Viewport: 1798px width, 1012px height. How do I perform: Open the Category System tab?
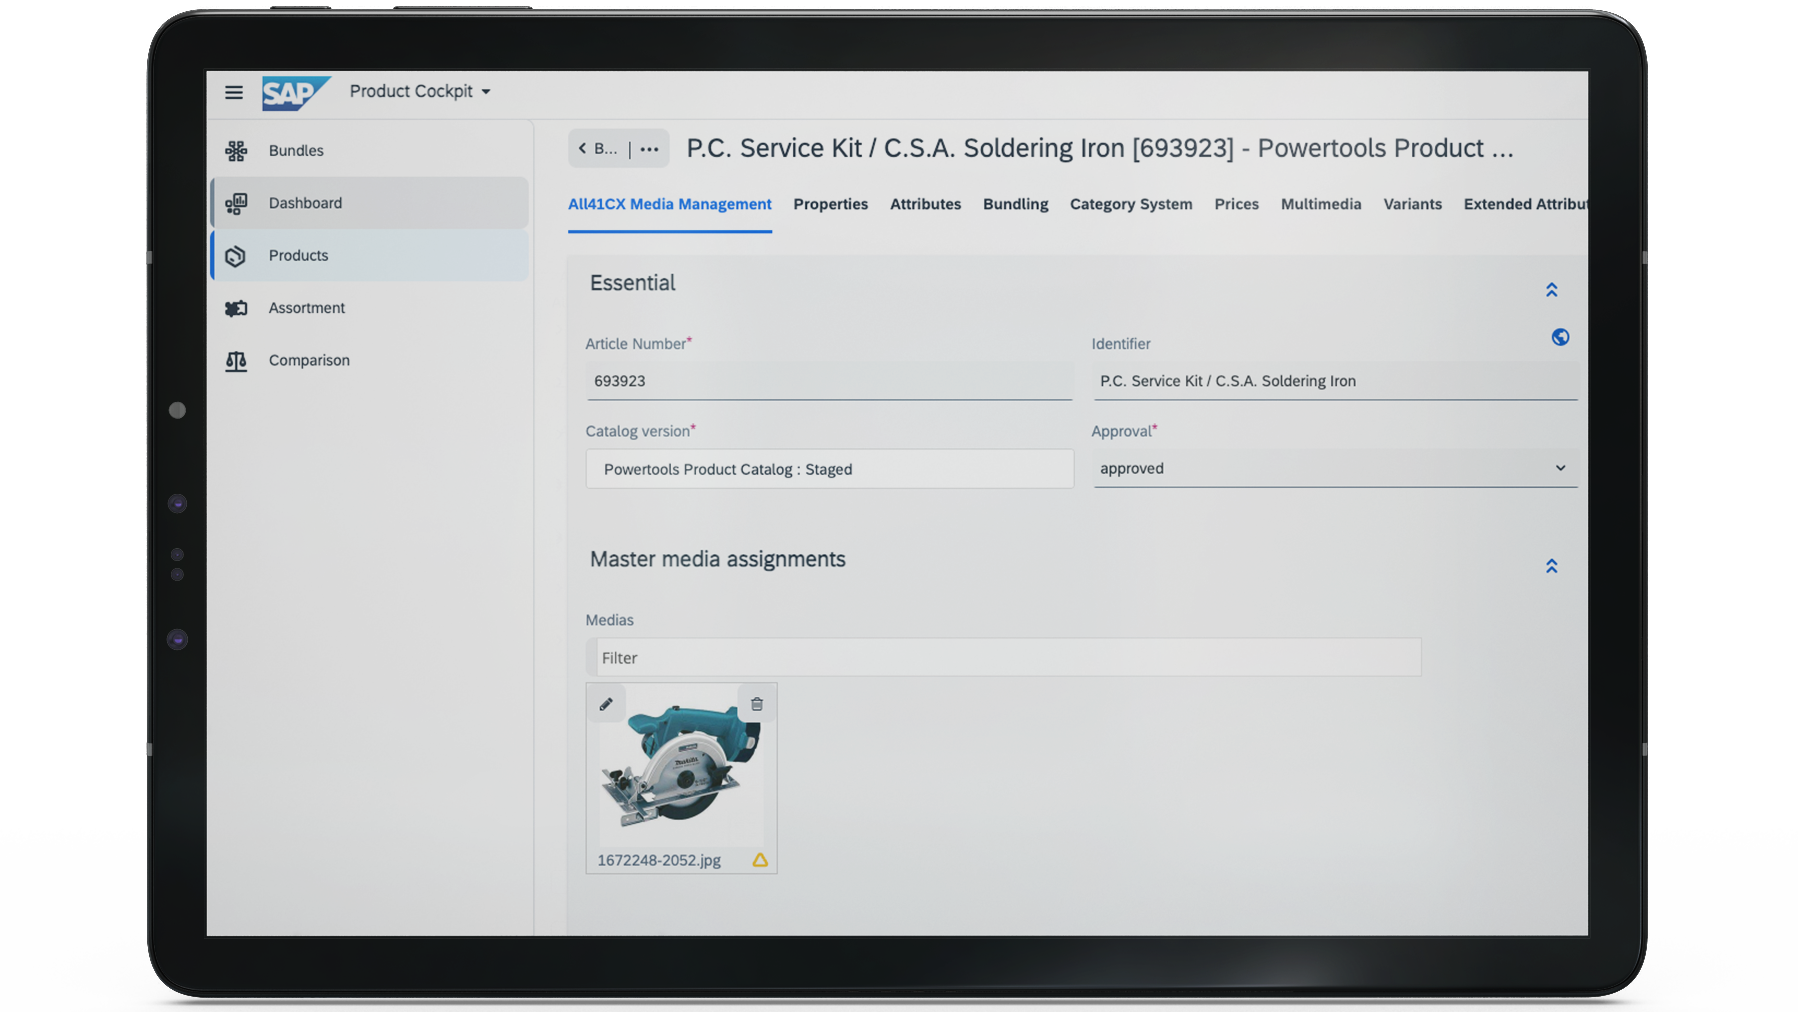[x=1131, y=204]
